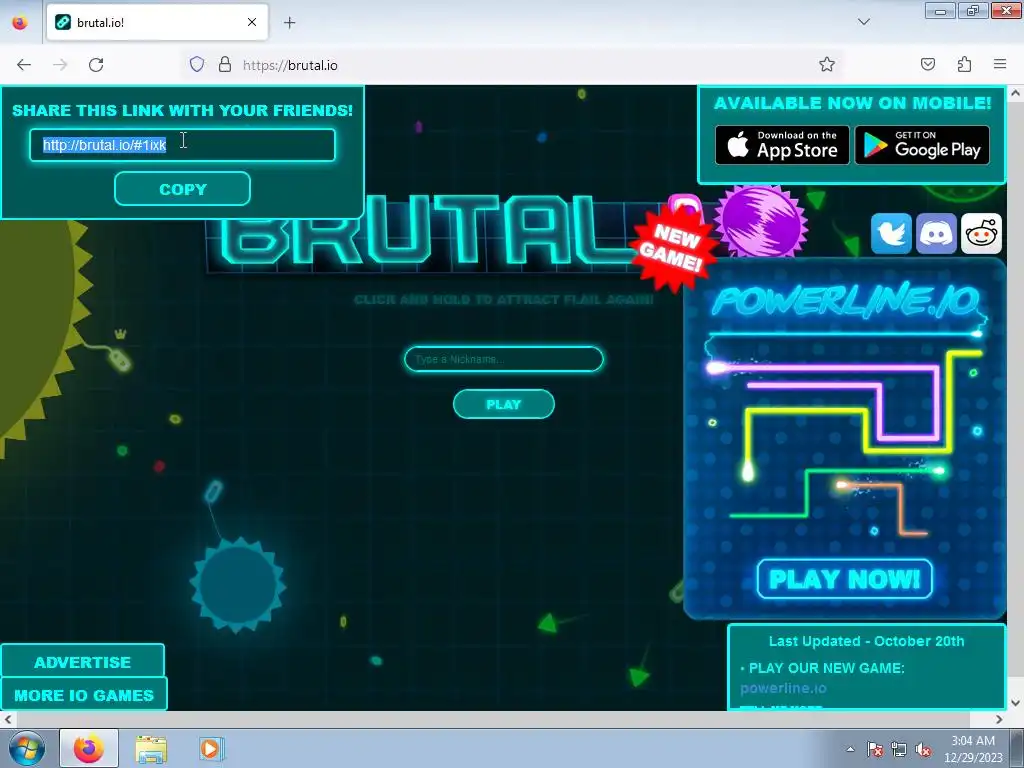Open MORE IO GAMES button
1024x768 pixels.
pos(84,694)
